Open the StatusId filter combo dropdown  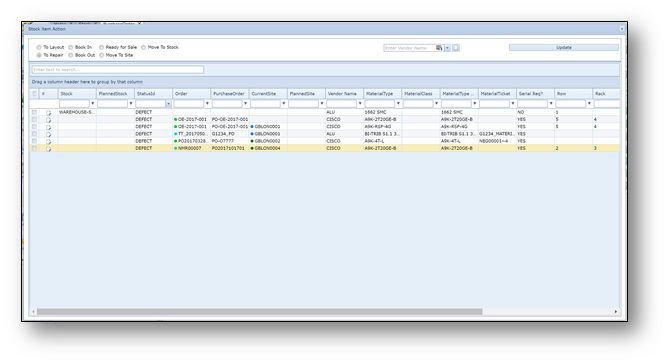point(168,104)
